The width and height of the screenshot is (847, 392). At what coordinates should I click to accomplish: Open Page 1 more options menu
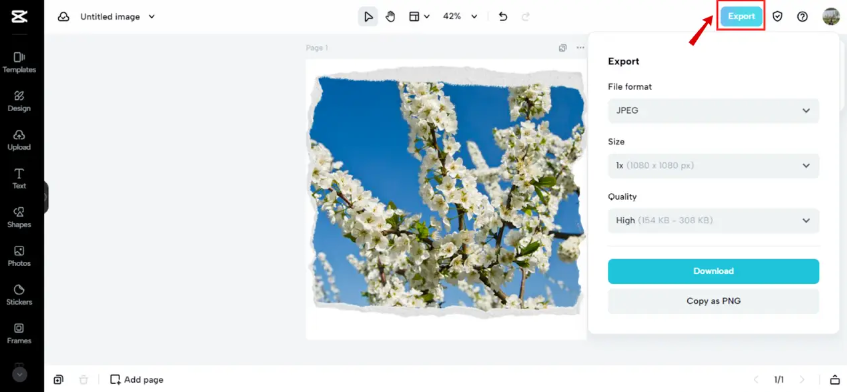coord(580,48)
